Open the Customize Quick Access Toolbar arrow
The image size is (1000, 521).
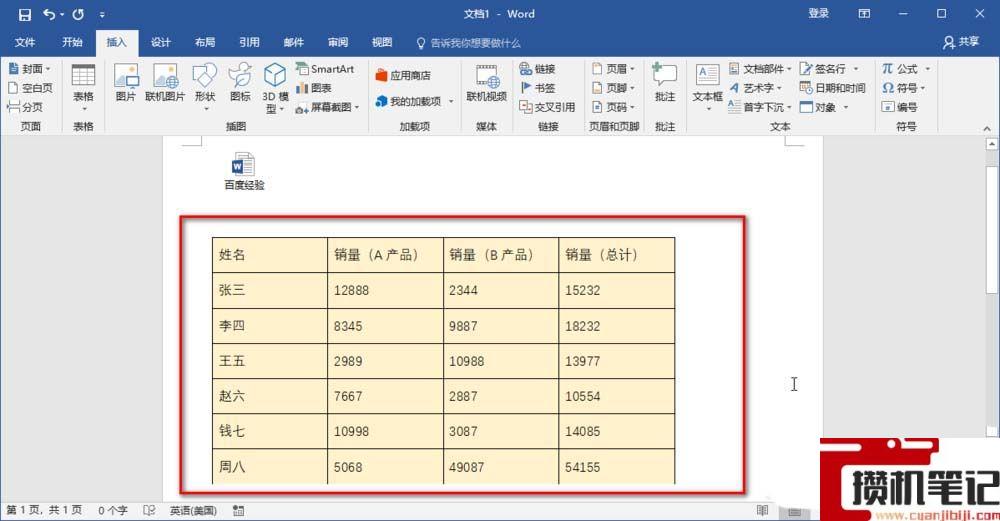(x=102, y=14)
